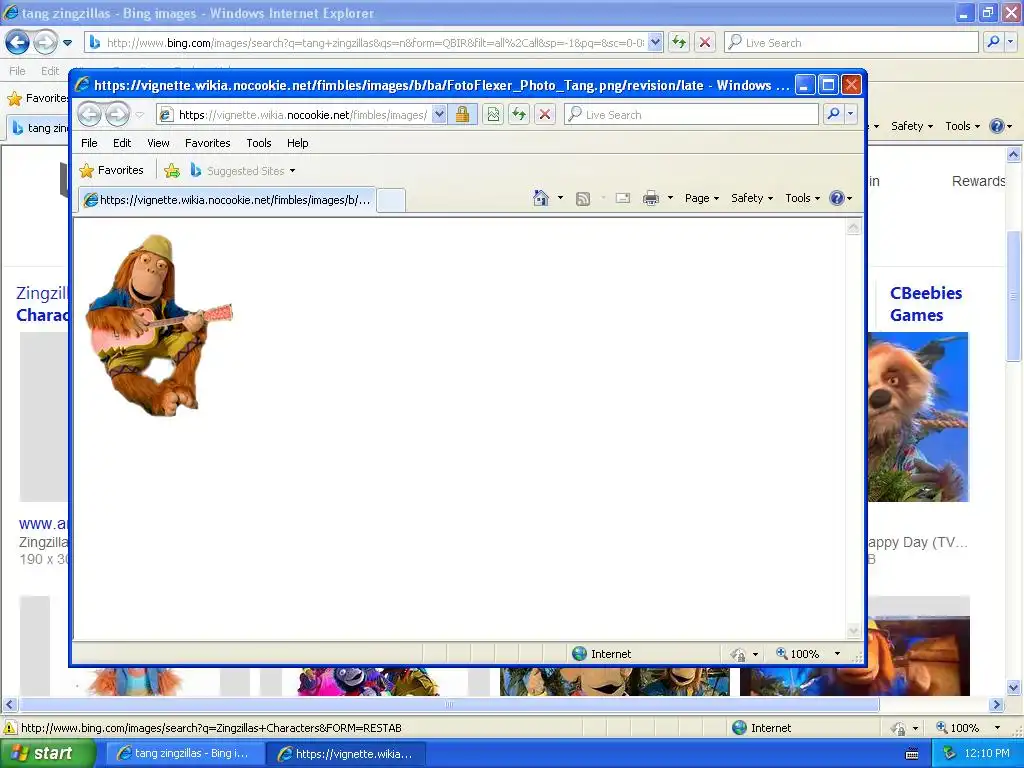The width and height of the screenshot is (1024, 768).
Task: Open the Tools dropdown in the Bing window
Action: pos(962,126)
